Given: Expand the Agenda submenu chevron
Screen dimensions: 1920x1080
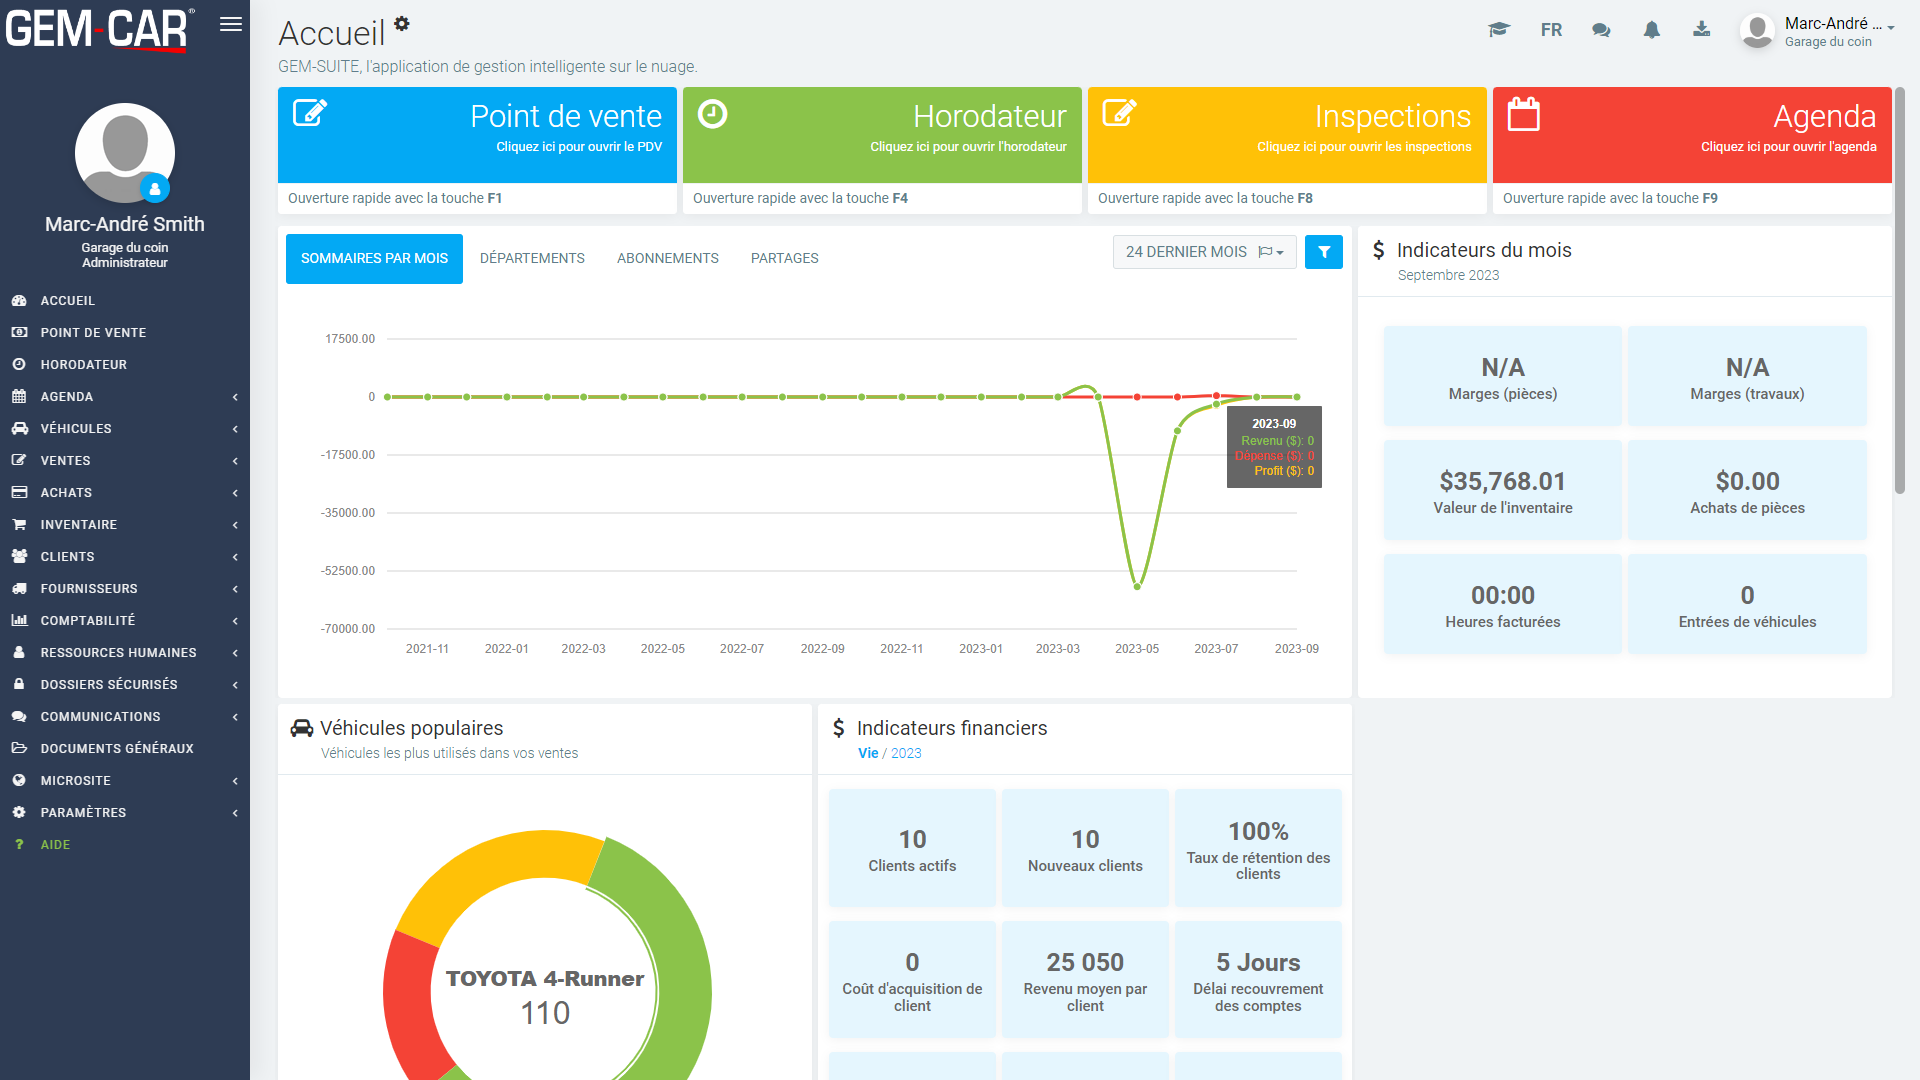Looking at the screenshot, I should [x=235, y=397].
